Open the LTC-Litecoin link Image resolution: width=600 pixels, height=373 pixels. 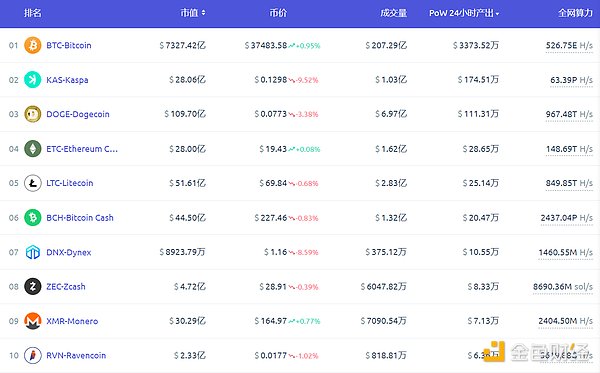(x=70, y=183)
